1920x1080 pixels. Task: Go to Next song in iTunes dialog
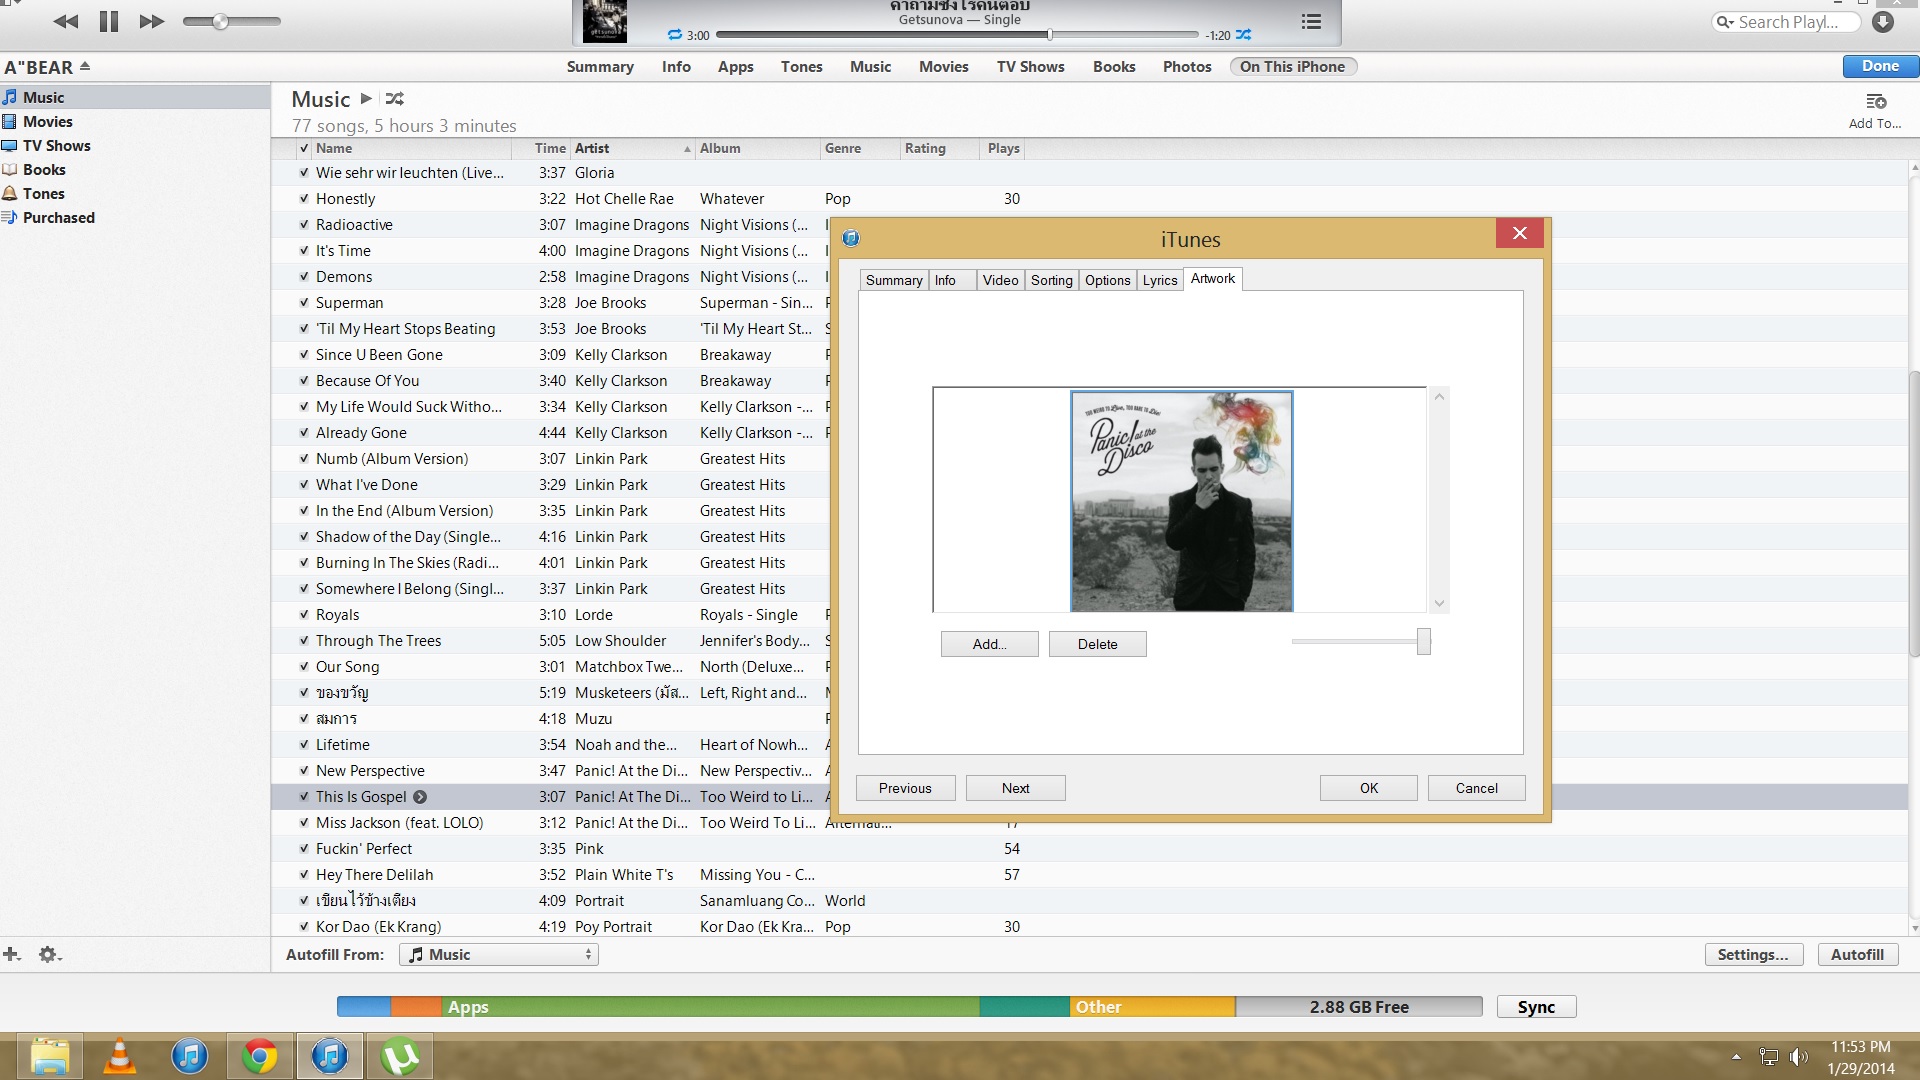pos(1015,788)
